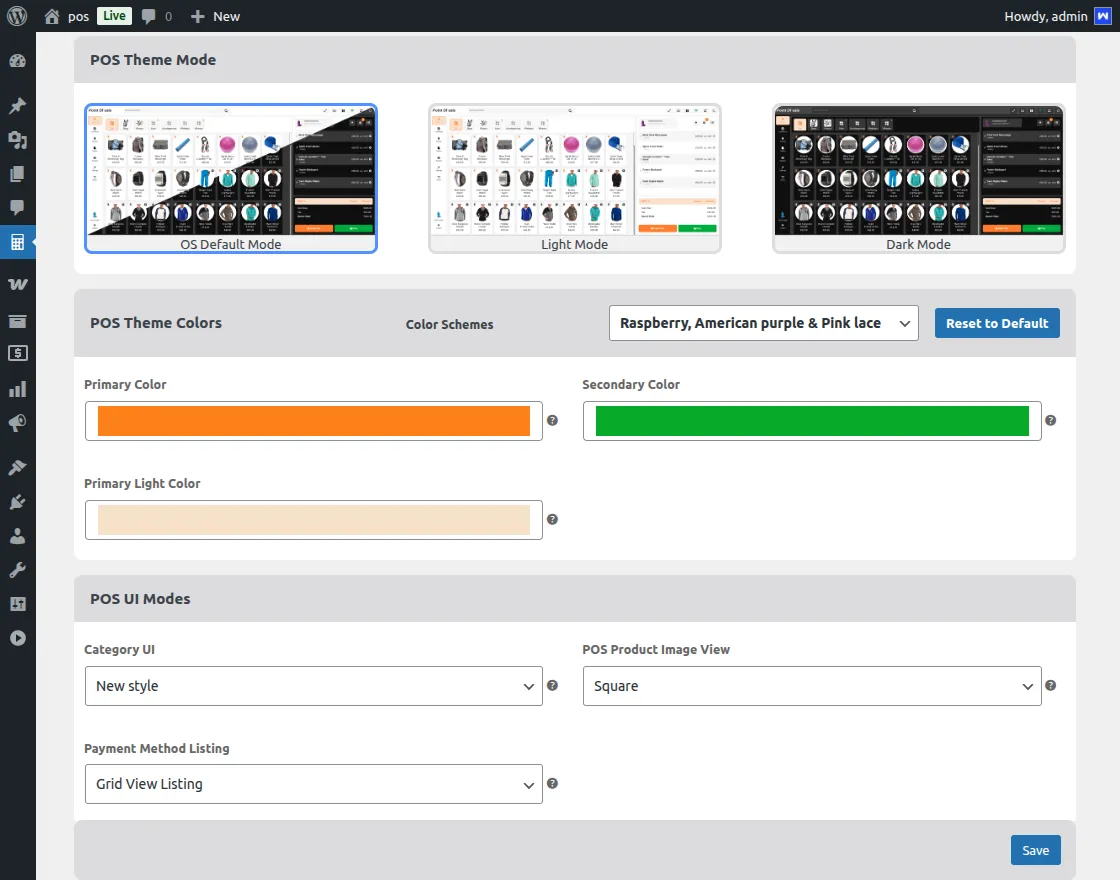Select OS Default Mode theme

[x=231, y=178]
